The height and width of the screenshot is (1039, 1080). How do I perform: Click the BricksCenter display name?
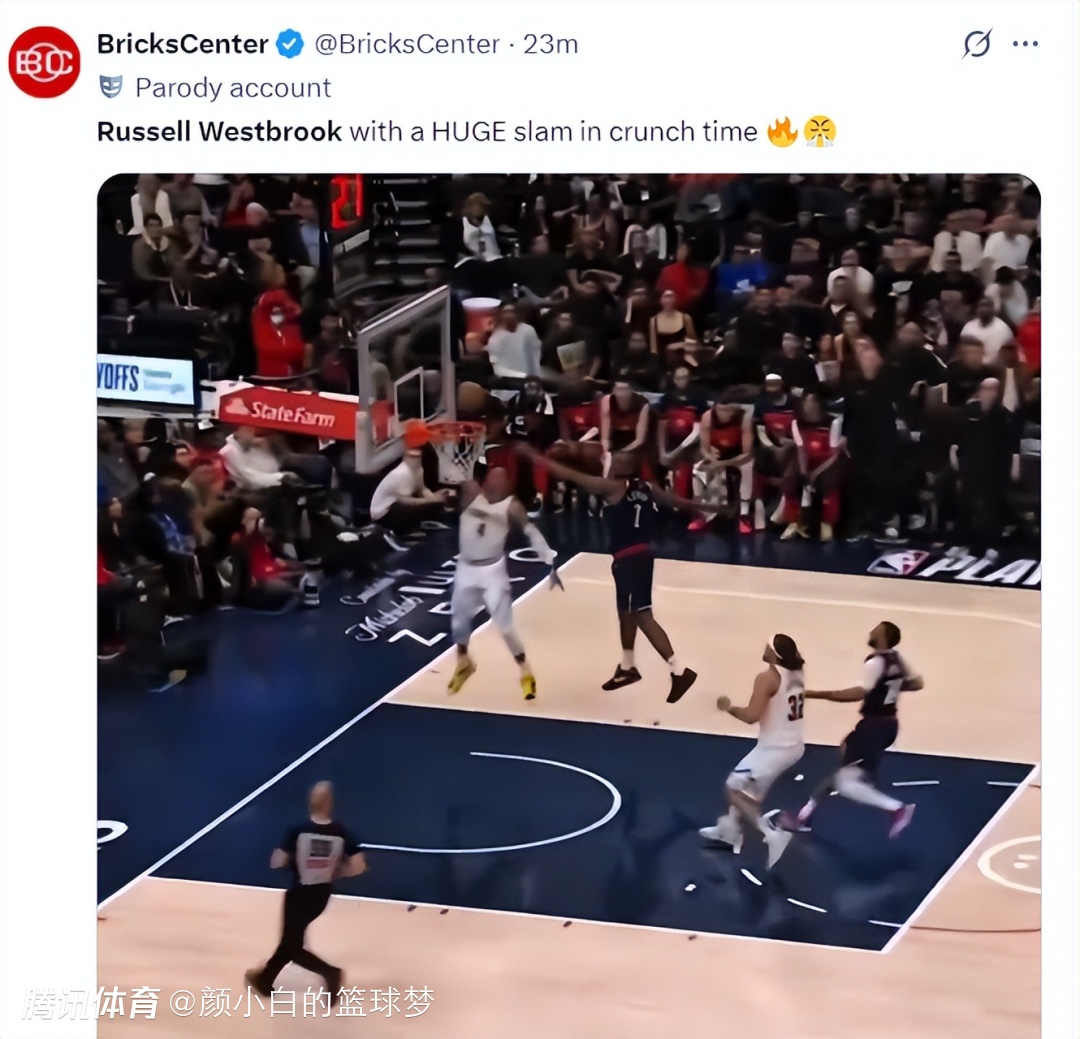pos(183,44)
